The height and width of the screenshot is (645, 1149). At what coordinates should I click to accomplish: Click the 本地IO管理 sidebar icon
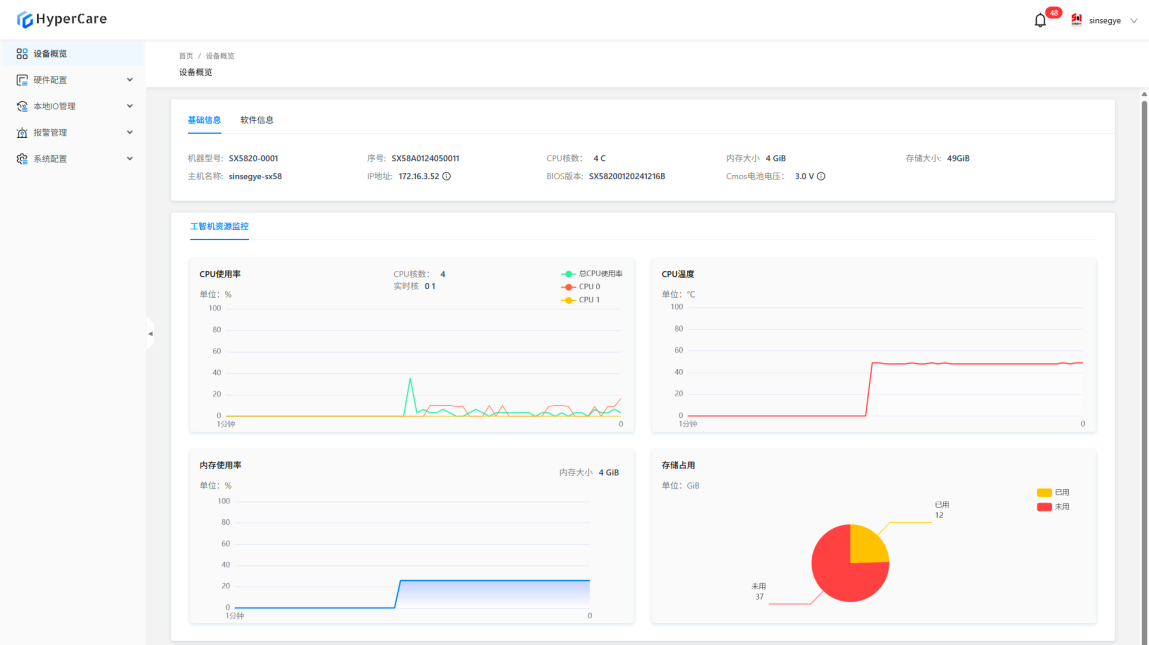[22, 106]
